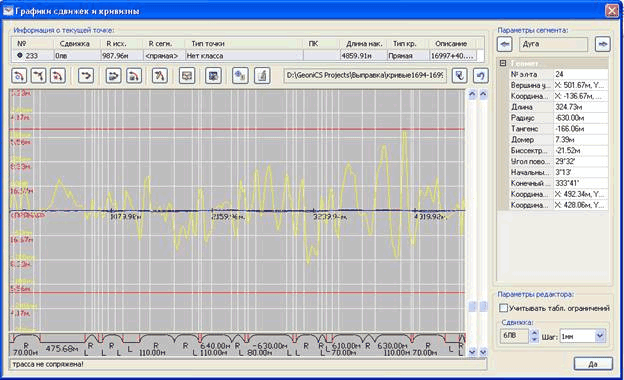Click the graph's vertical zoom slider thumb
This screenshot has height=380, width=624.
472,306
